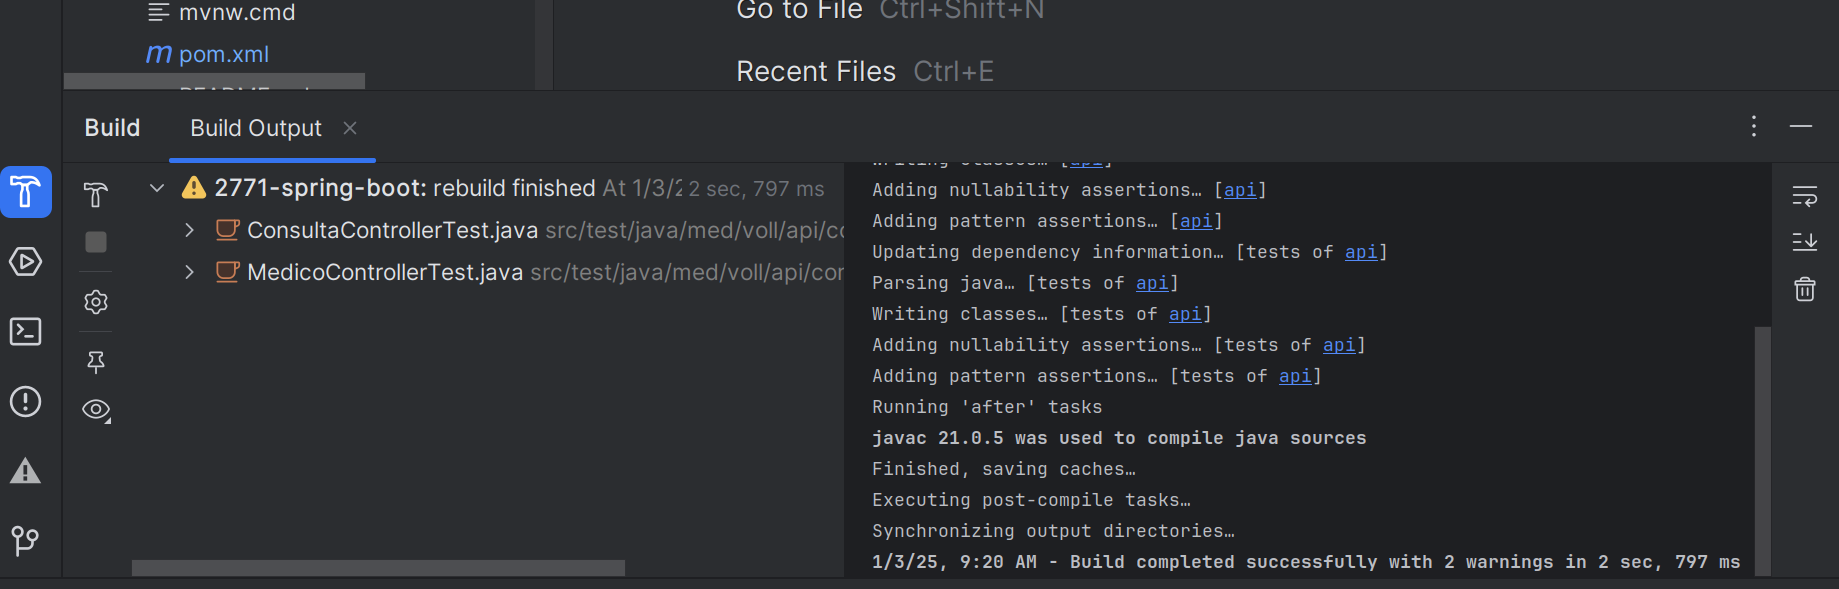Click 'Running 'after' tasks' console line
Image resolution: width=1839 pixels, height=589 pixels.
[987, 407]
